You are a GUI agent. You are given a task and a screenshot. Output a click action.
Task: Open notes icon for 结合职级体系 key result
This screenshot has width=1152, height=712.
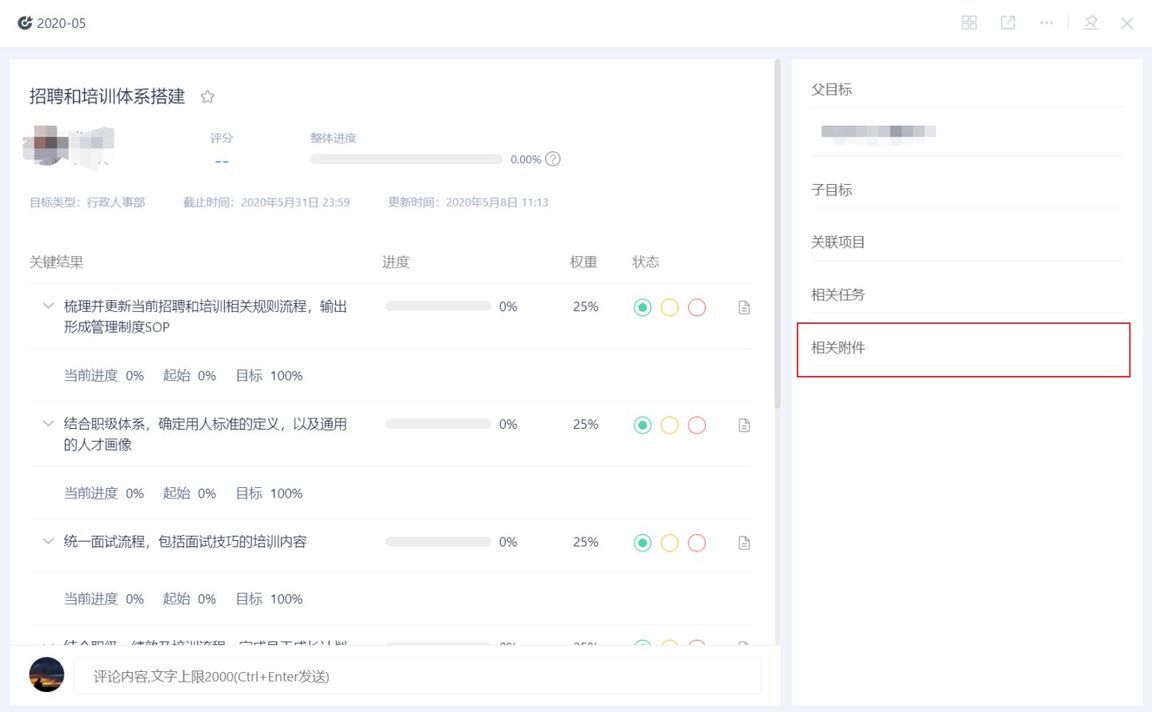pyautogui.click(x=744, y=425)
